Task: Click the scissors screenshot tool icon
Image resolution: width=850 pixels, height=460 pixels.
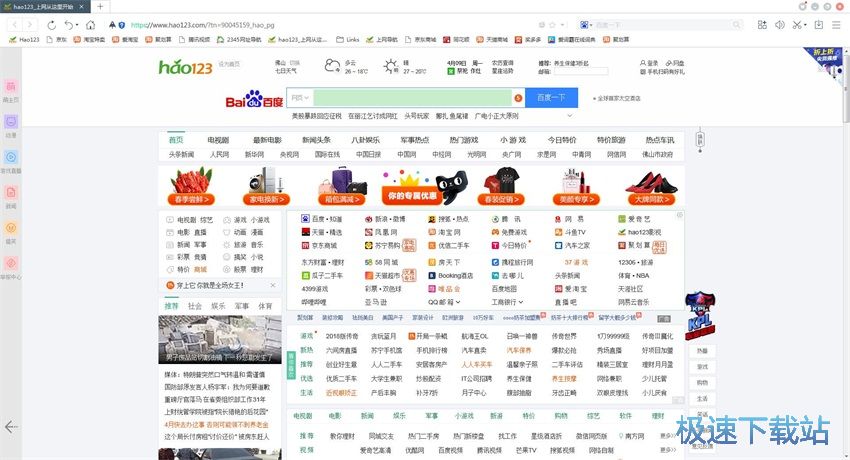Action: (x=796, y=25)
